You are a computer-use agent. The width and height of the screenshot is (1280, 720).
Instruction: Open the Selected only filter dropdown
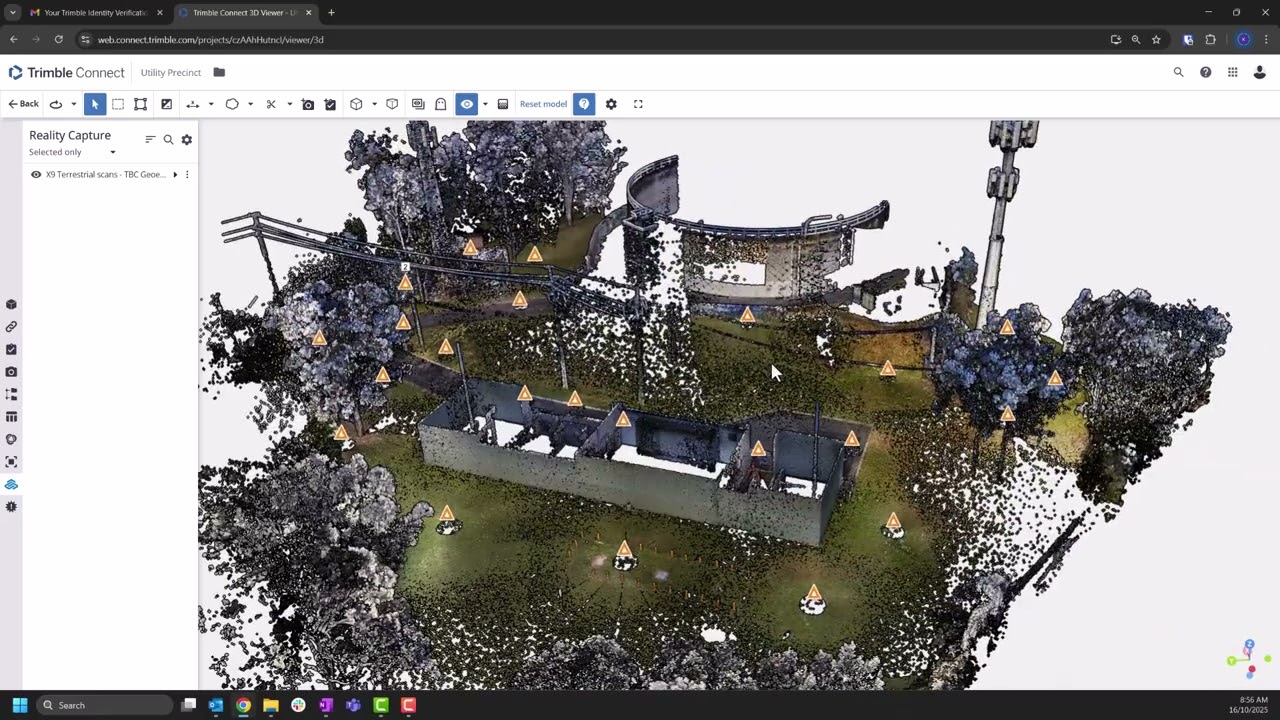[x=72, y=152]
